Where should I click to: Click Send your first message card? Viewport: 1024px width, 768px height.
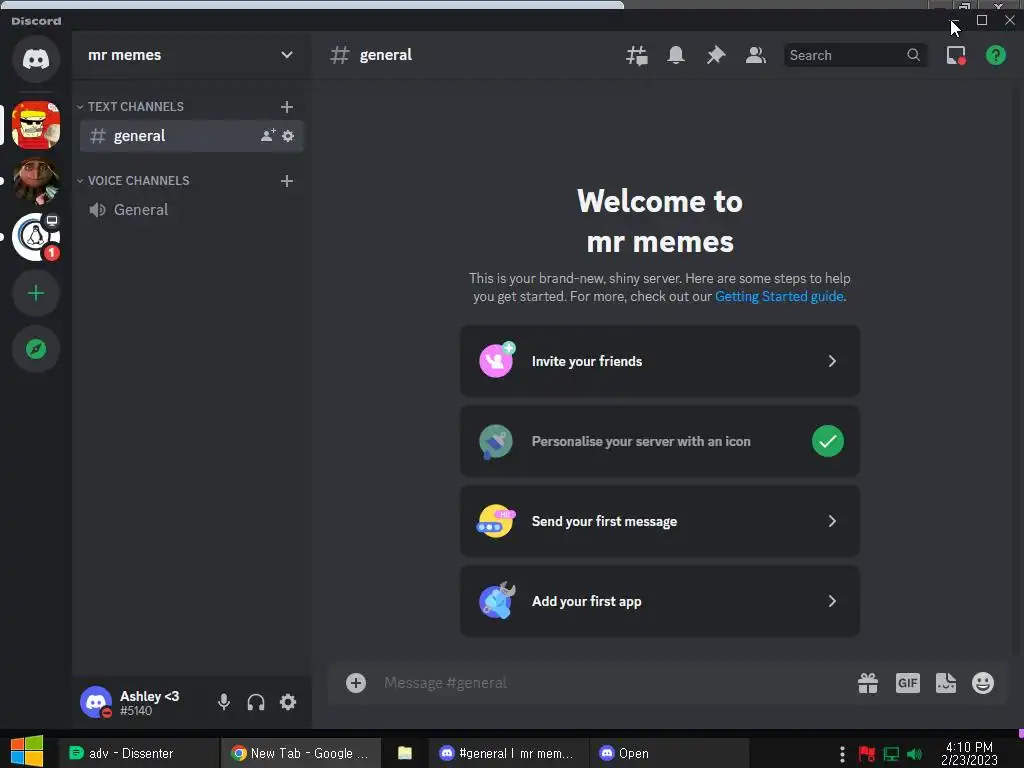coord(660,521)
